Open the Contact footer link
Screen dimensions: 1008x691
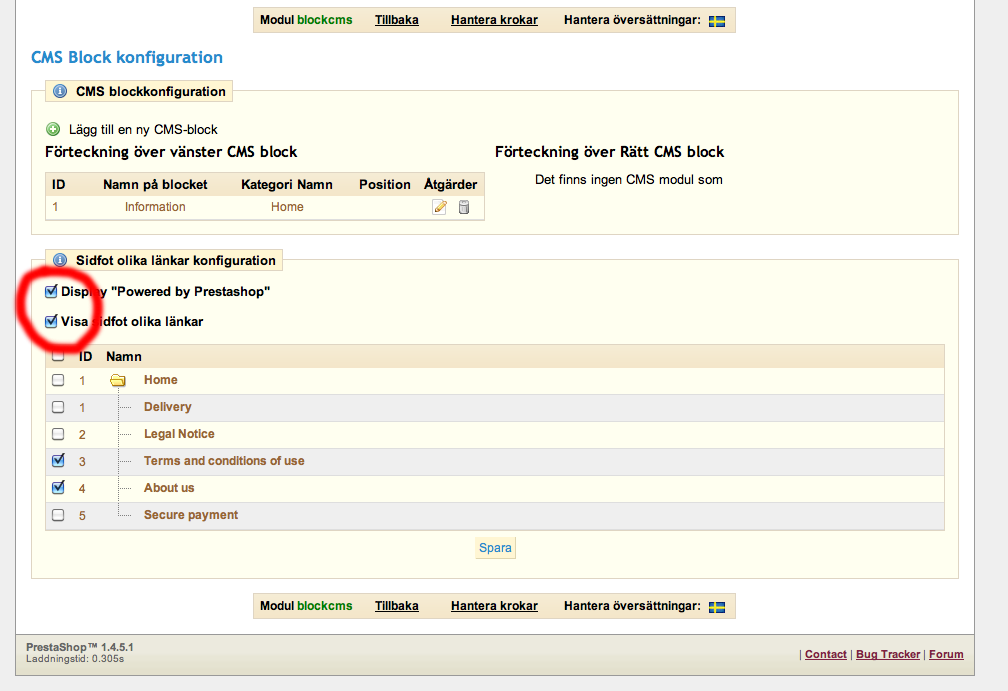(825, 654)
